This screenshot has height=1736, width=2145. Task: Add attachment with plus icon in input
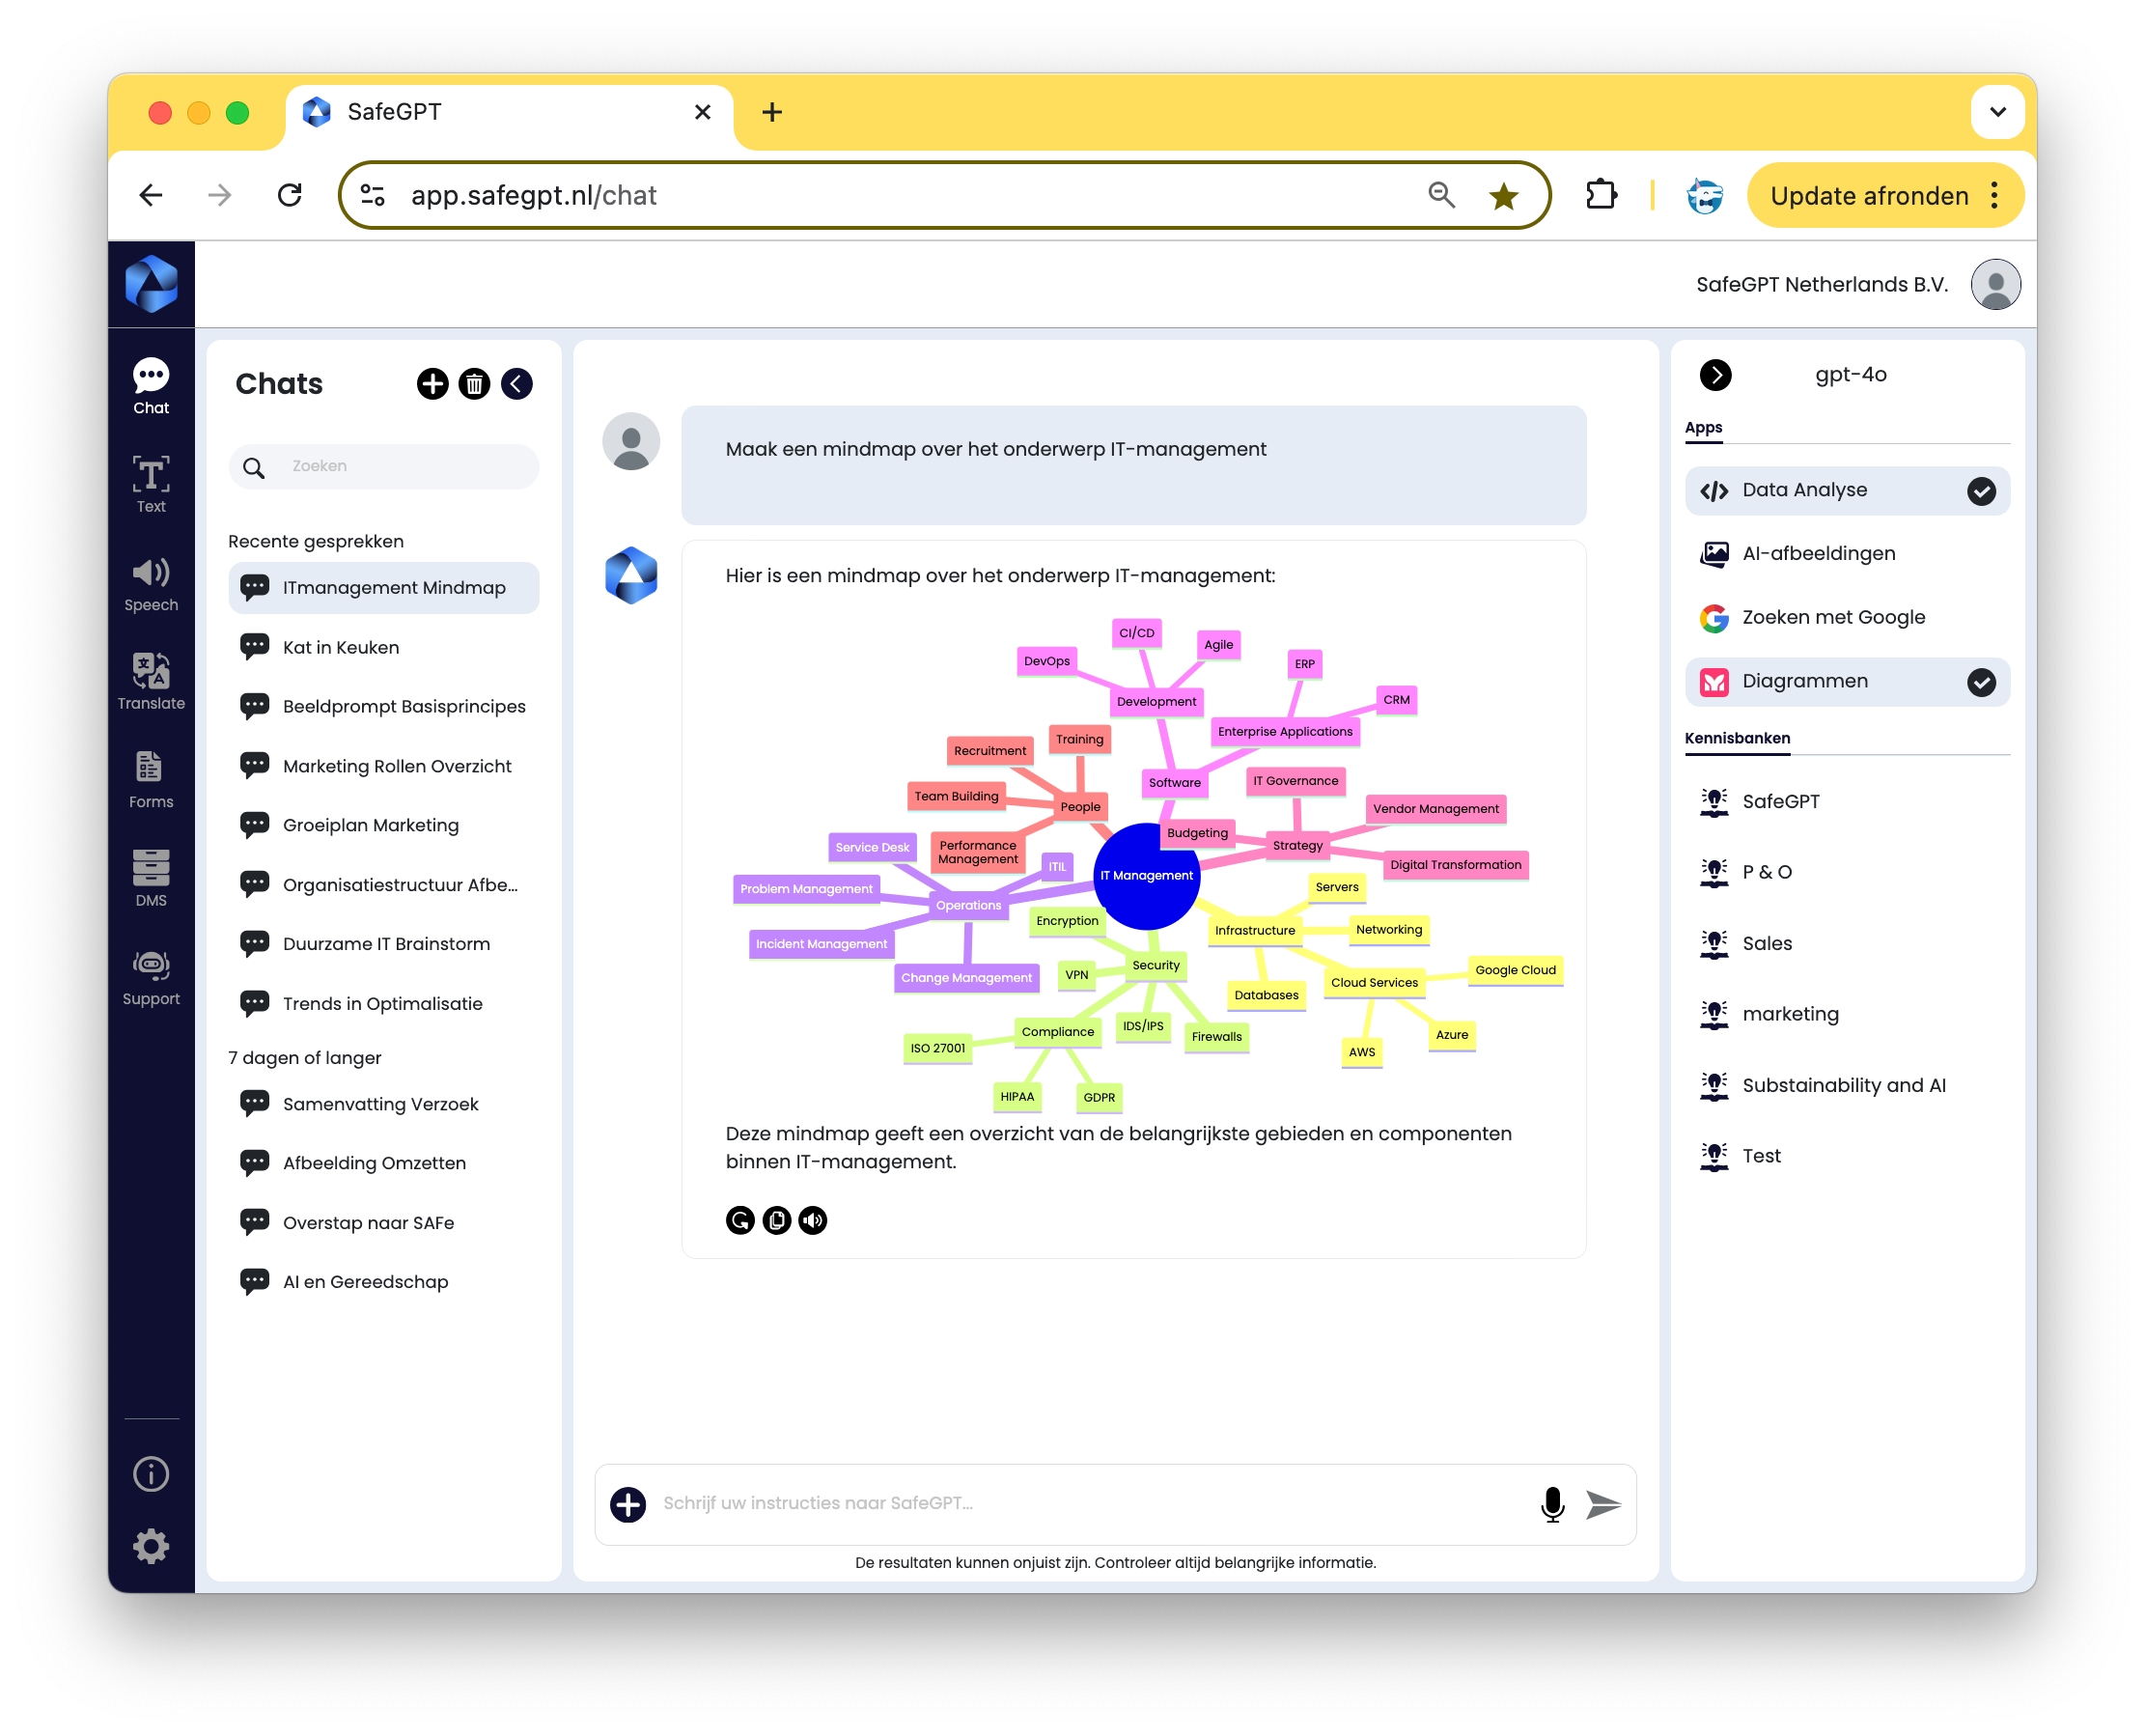coord(628,1504)
